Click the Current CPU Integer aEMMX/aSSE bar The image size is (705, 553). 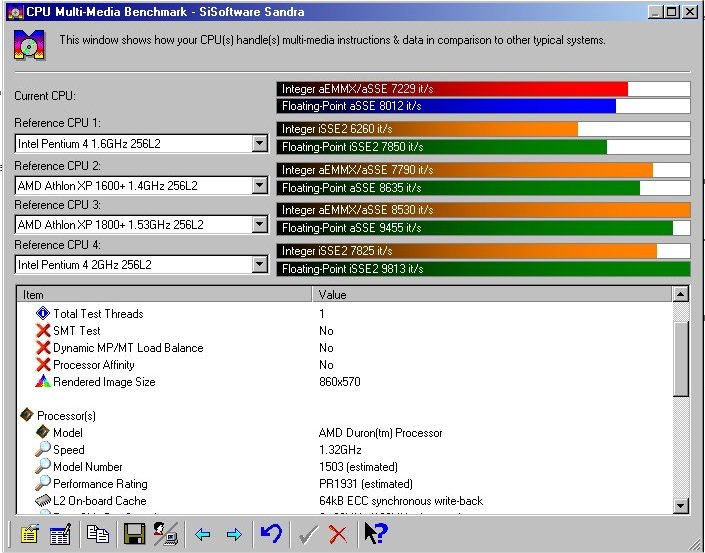tap(453, 89)
